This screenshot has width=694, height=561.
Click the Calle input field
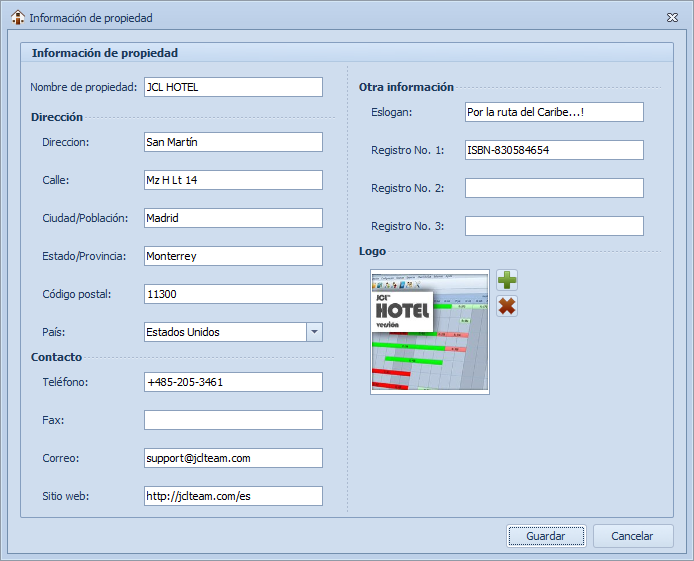(233, 180)
